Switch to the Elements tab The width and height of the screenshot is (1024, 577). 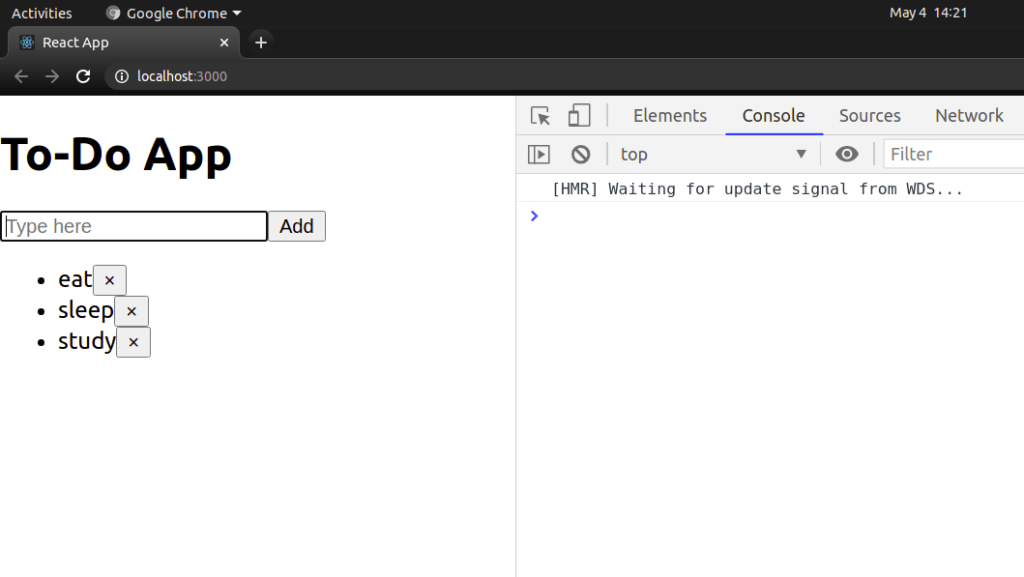click(669, 115)
